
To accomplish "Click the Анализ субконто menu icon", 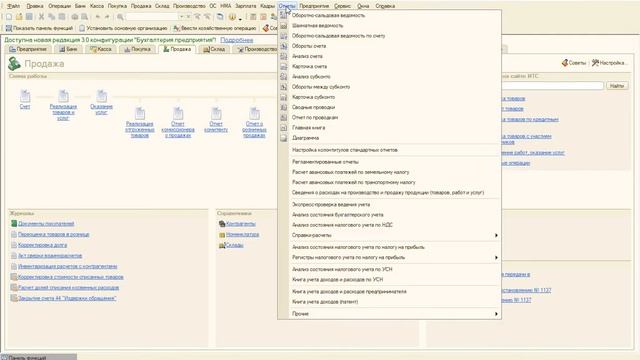I will 284,77.
